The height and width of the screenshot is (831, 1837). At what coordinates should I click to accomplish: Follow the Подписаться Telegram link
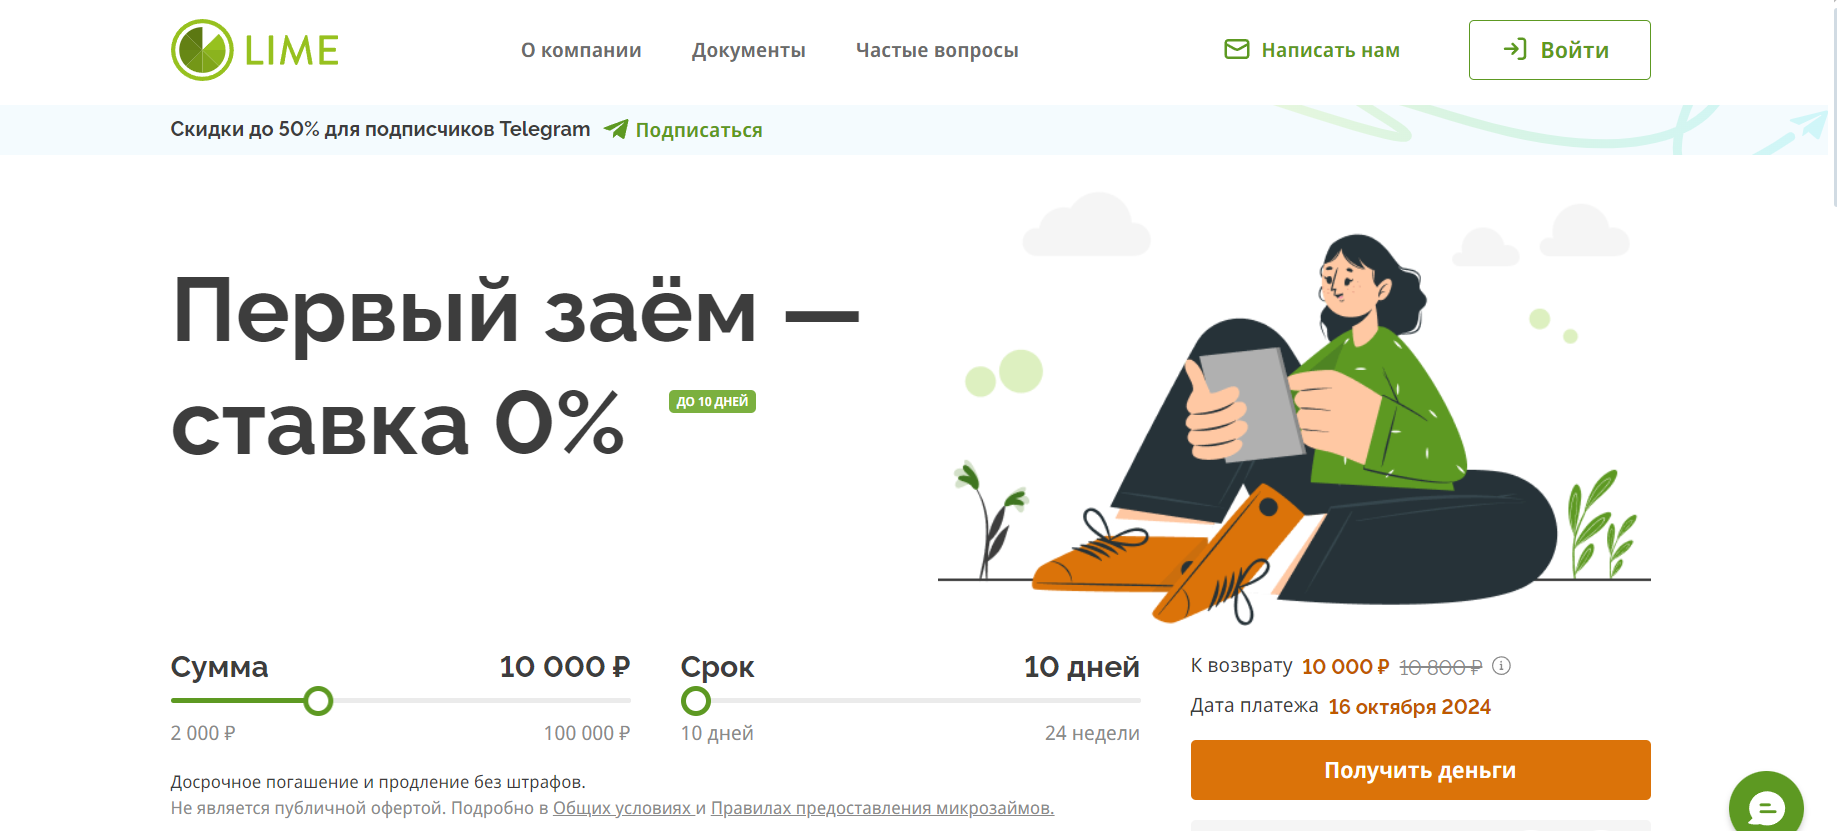point(699,130)
